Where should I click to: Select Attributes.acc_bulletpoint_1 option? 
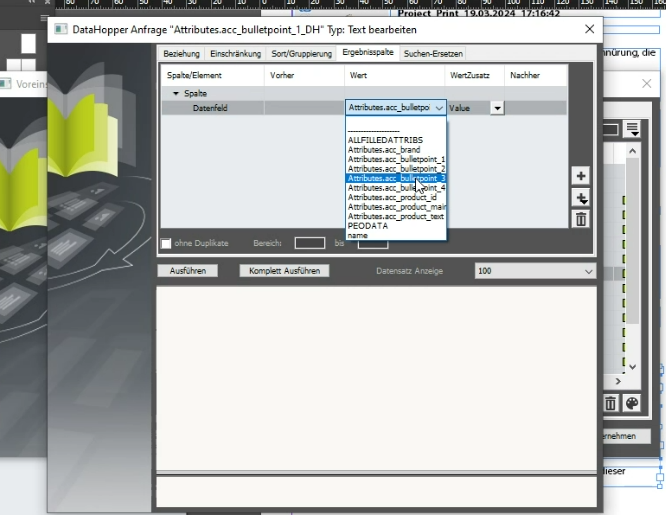pos(396,159)
